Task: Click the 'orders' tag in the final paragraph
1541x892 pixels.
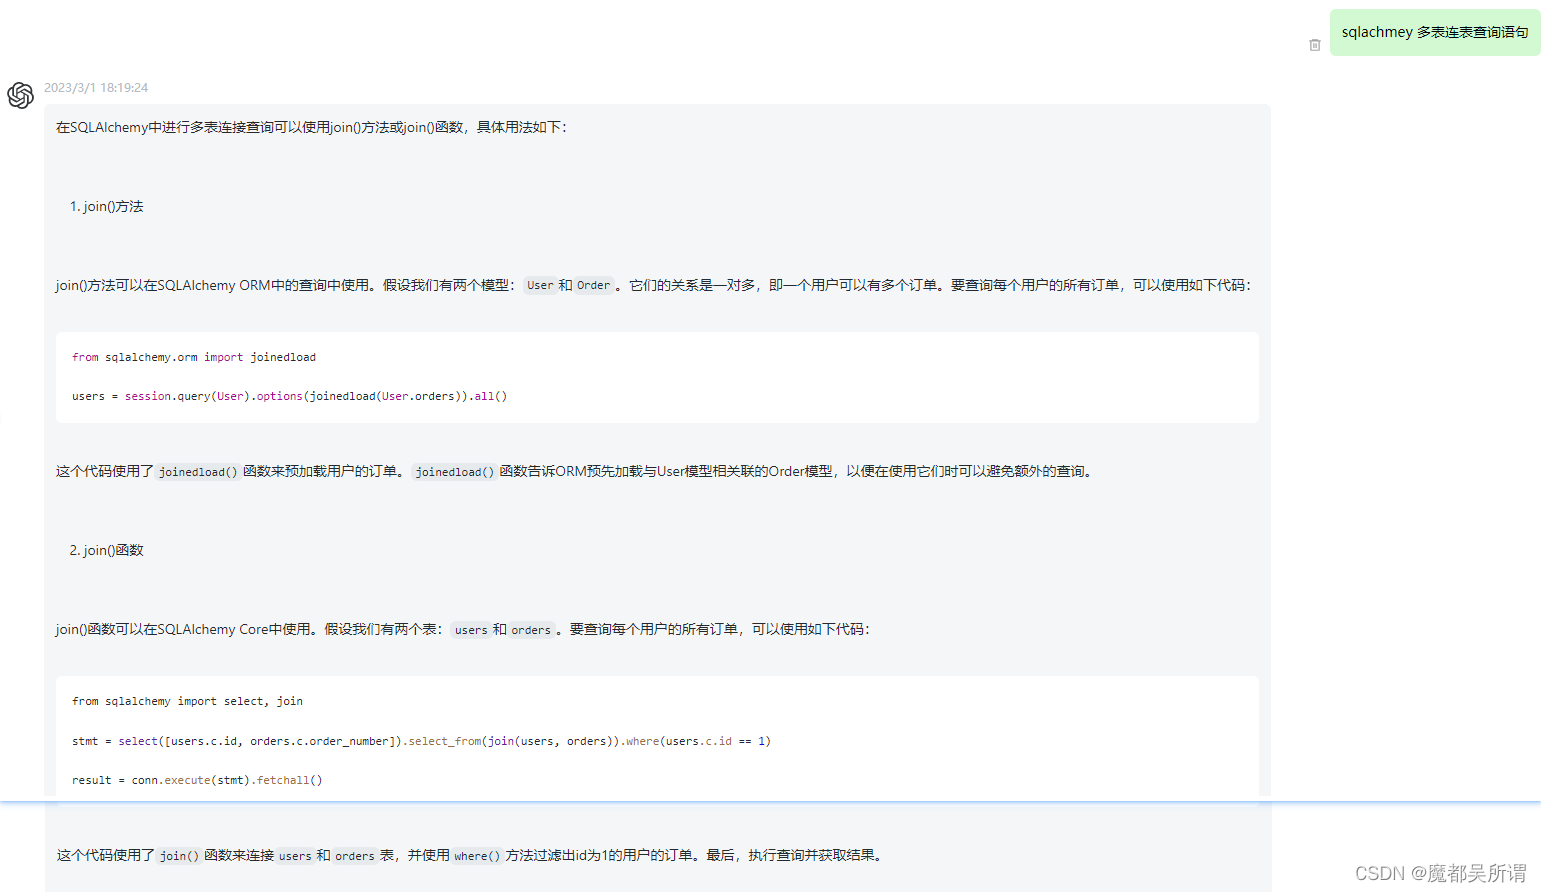Action: 355,856
